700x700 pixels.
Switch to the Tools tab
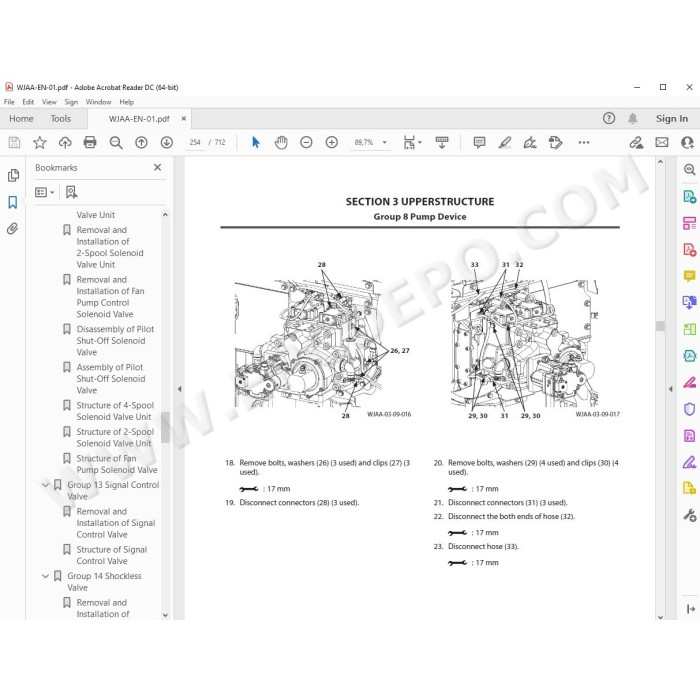[x=60, y=119]
